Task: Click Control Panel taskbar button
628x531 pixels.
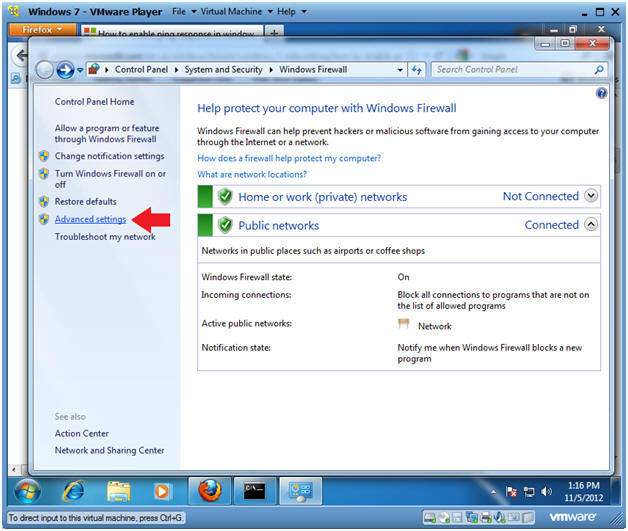Action: pyautogui.click(x=300, y=491)
